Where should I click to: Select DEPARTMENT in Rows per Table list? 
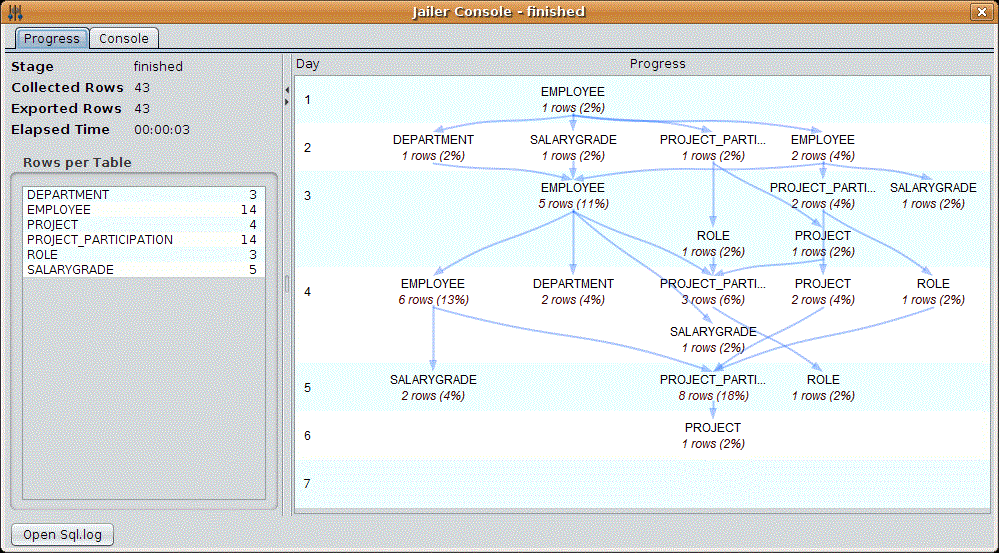click(68, 195)
